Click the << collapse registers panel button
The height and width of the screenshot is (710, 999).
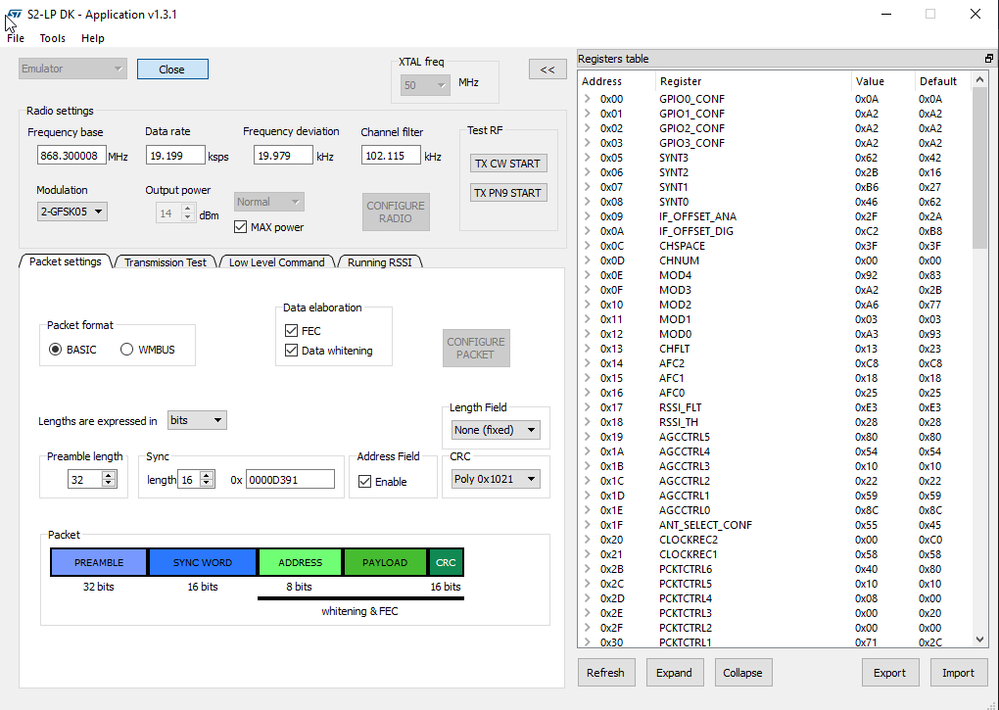tap(547, 69)
